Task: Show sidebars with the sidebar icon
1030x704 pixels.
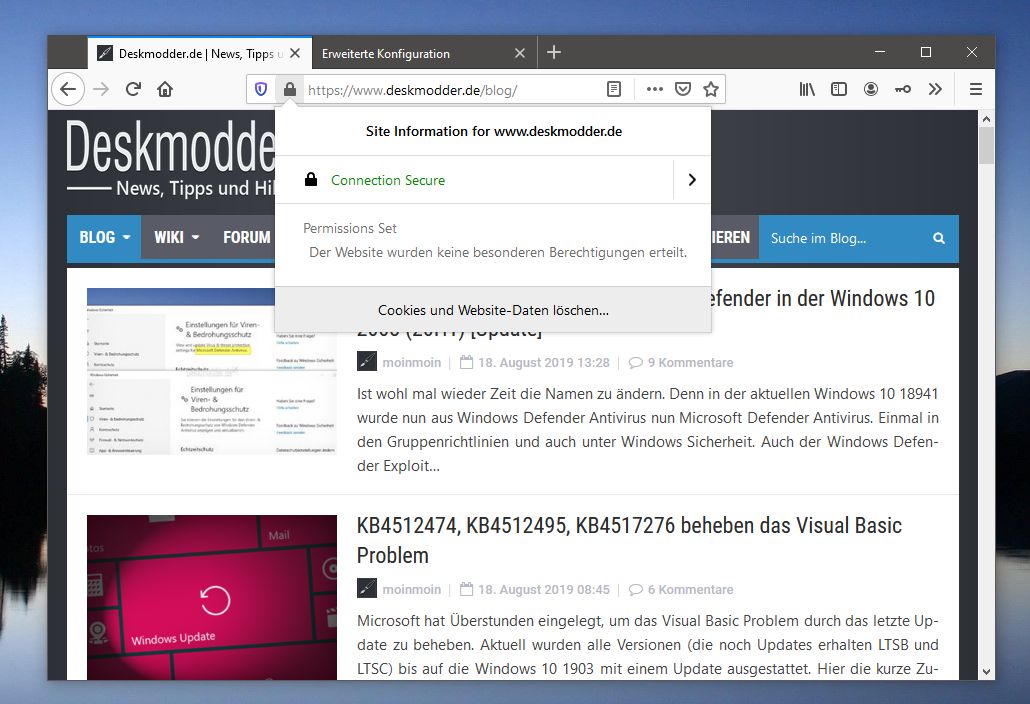Action: point(839,89)
